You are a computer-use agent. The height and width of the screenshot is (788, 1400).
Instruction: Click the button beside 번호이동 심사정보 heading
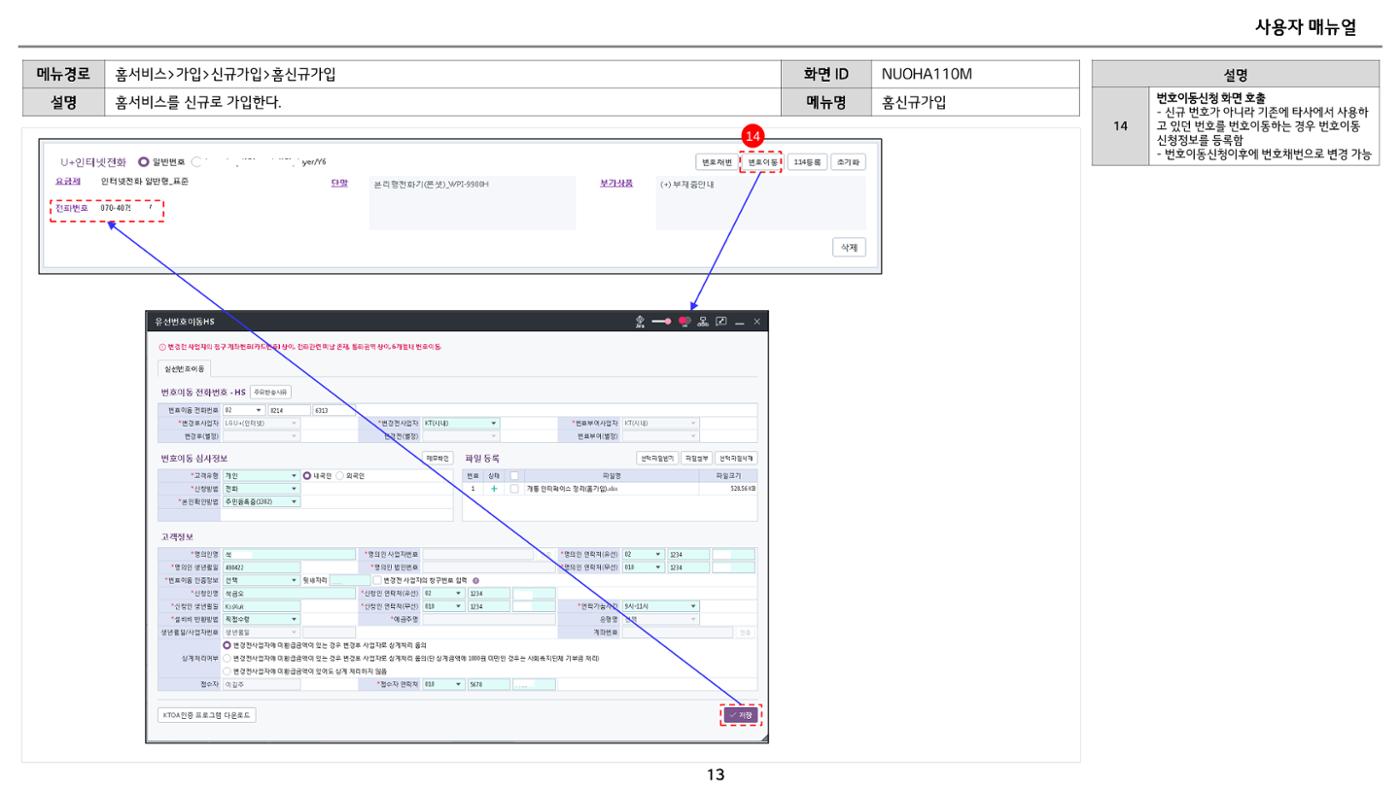(437, 458)
